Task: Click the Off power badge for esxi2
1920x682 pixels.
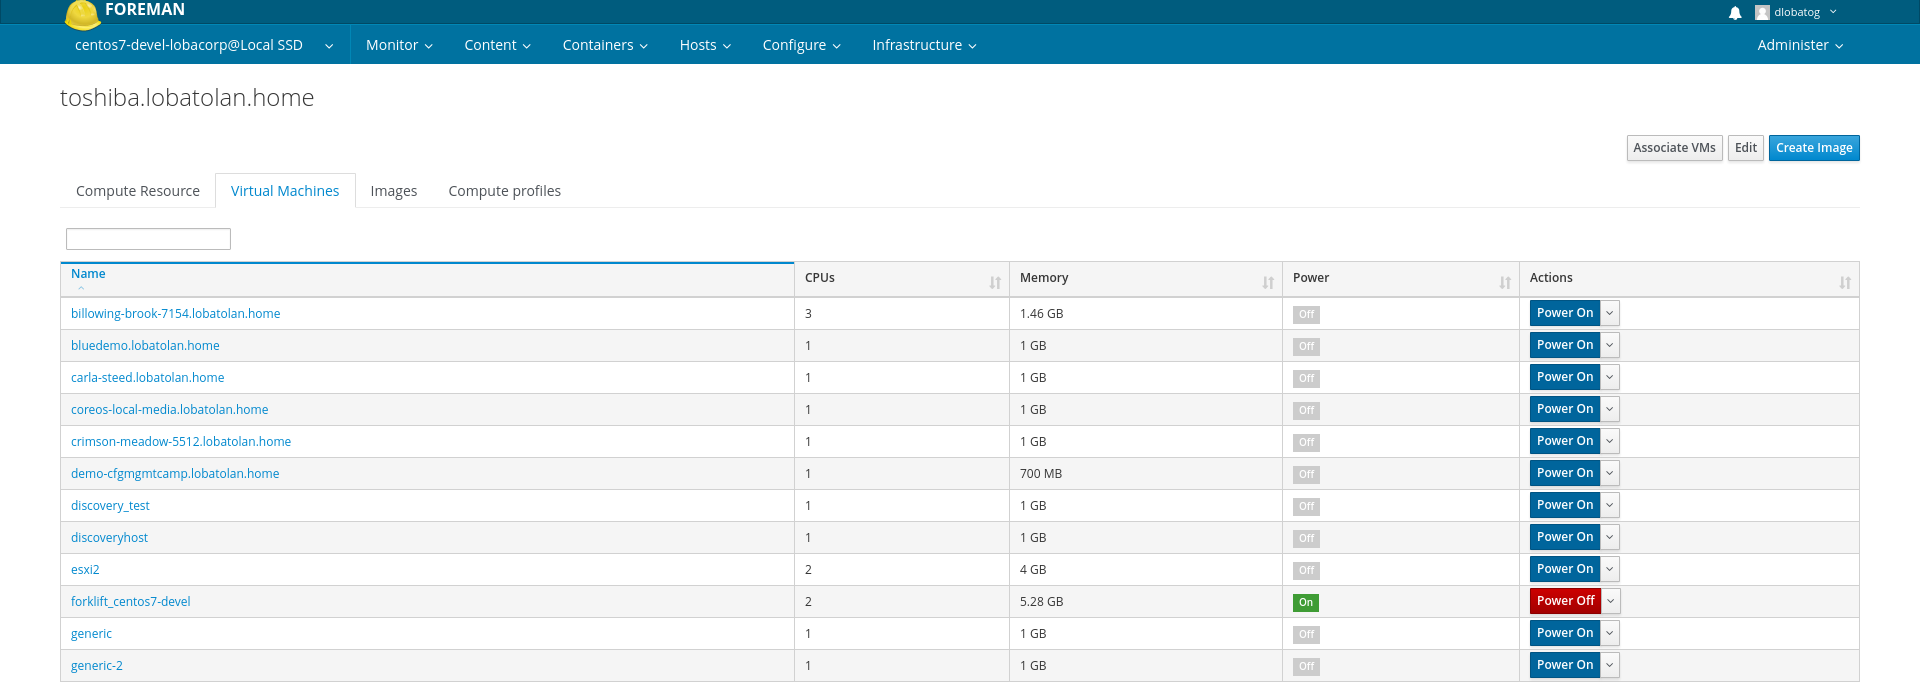Action: click(1306, 571)
